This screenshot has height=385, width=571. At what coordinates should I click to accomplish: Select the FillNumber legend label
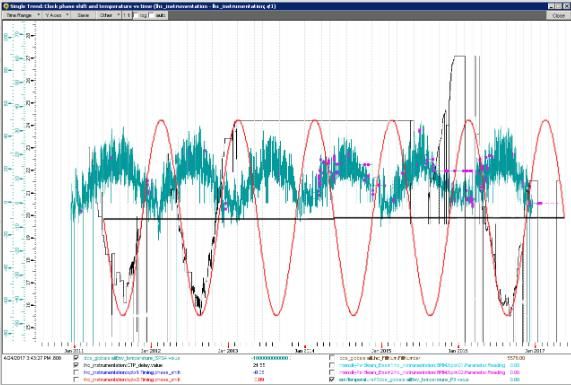pyautogui.click(x=380, y=358)
